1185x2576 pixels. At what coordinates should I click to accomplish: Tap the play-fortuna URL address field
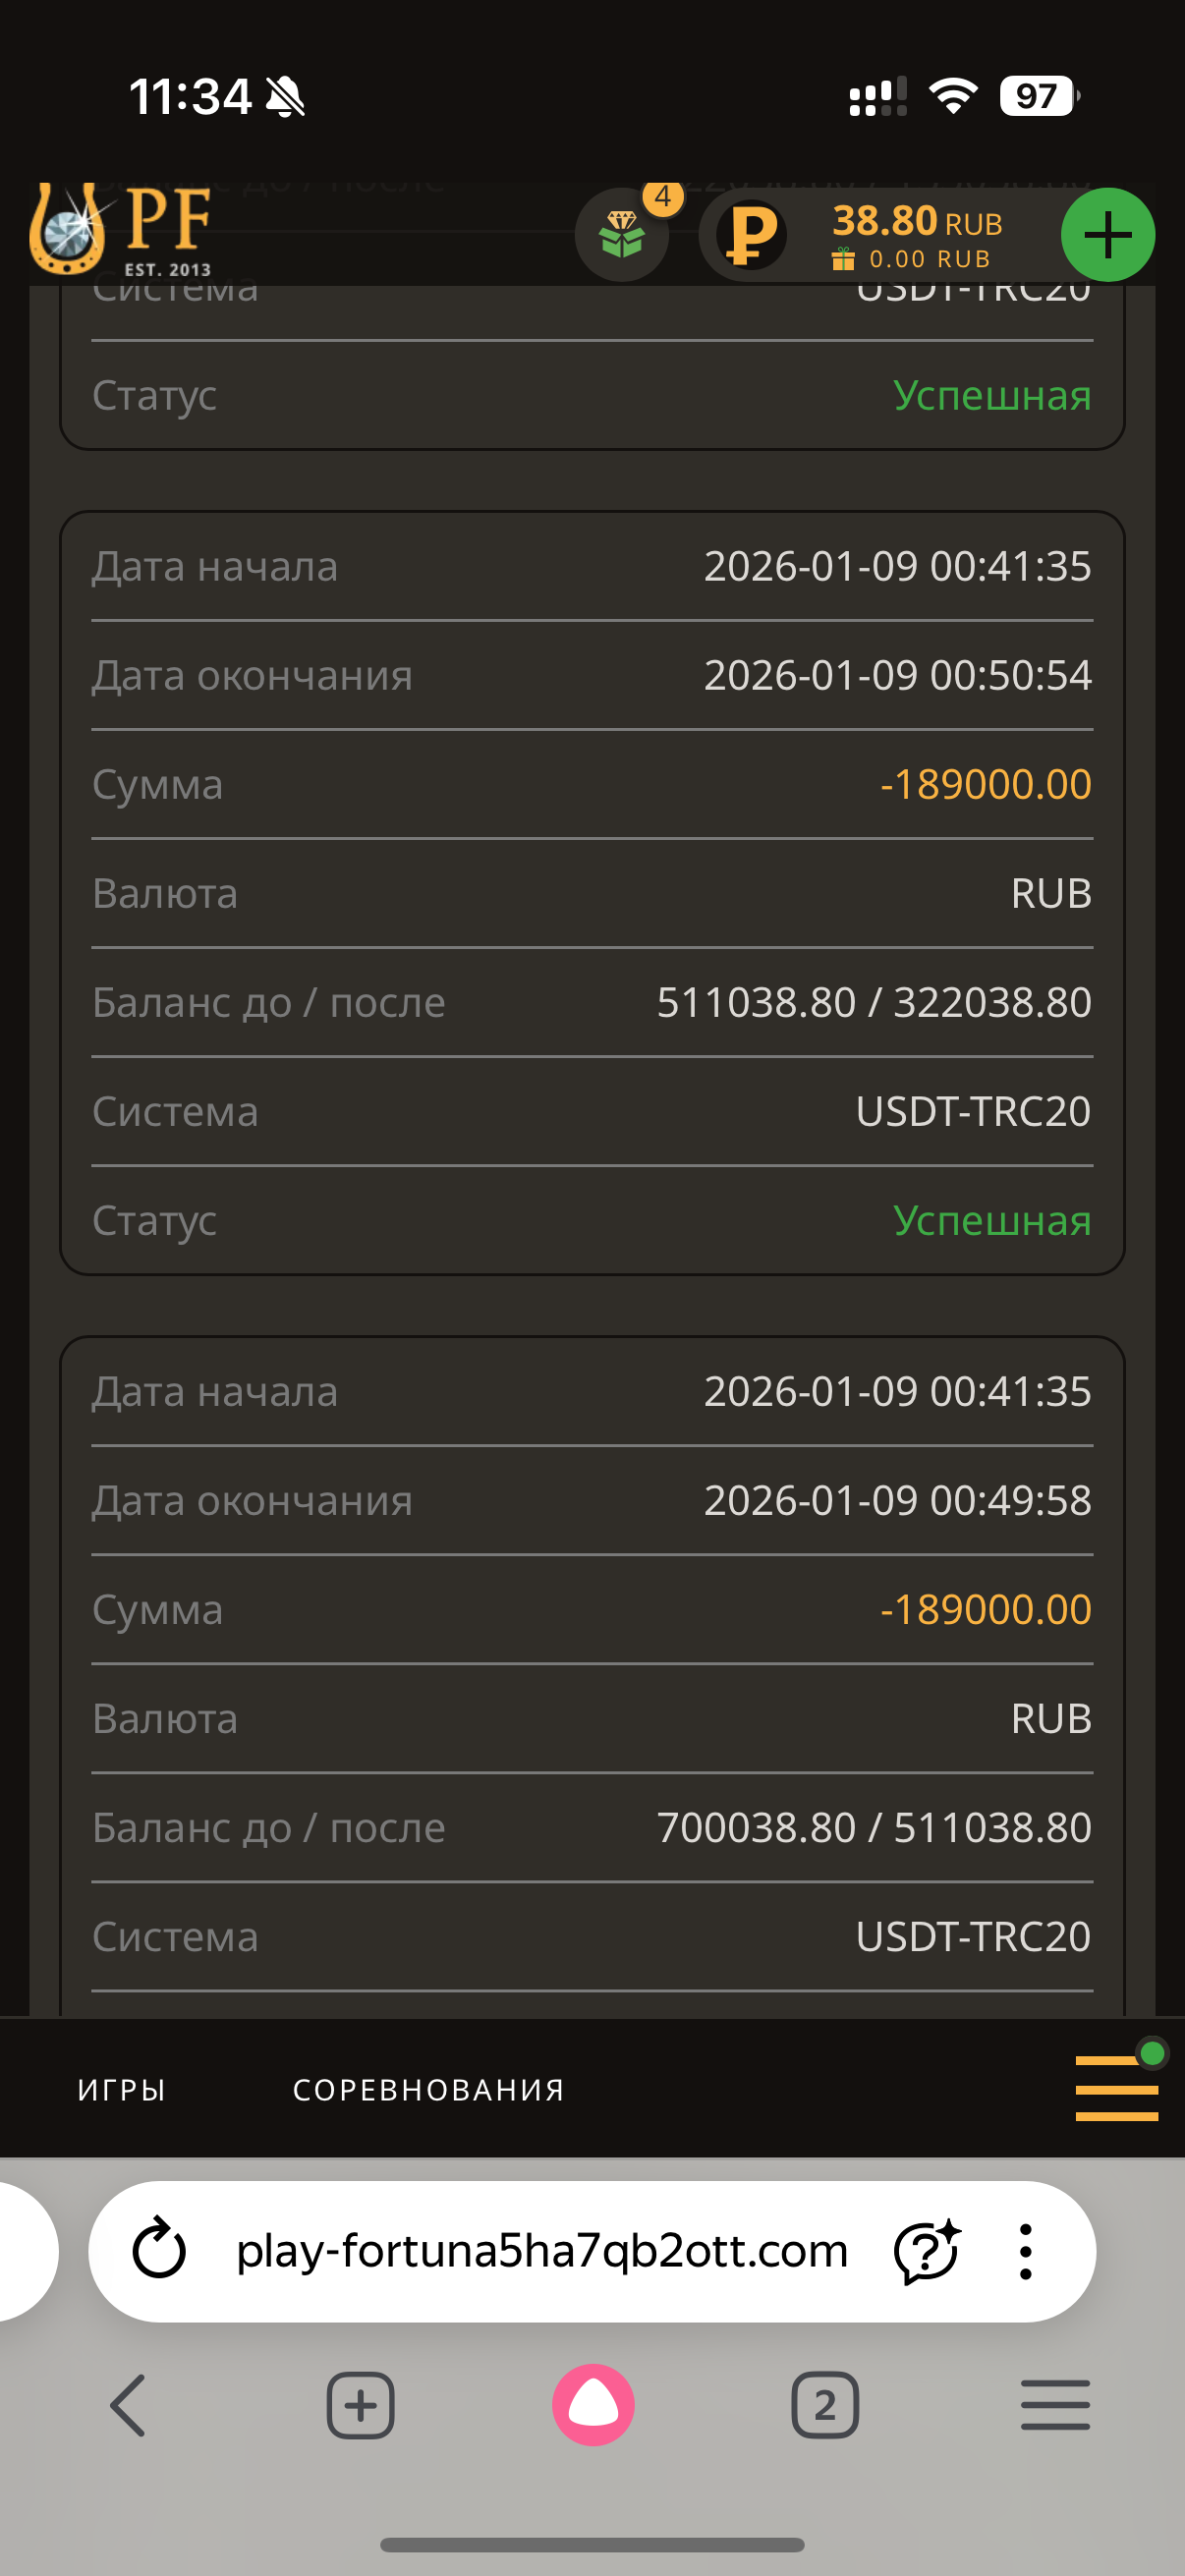pos(541,2251)
